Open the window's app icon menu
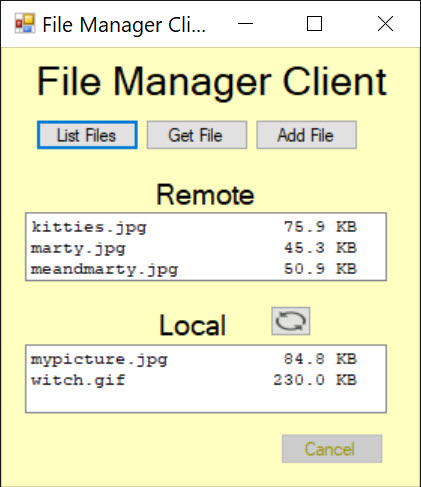 pos(25,24)
